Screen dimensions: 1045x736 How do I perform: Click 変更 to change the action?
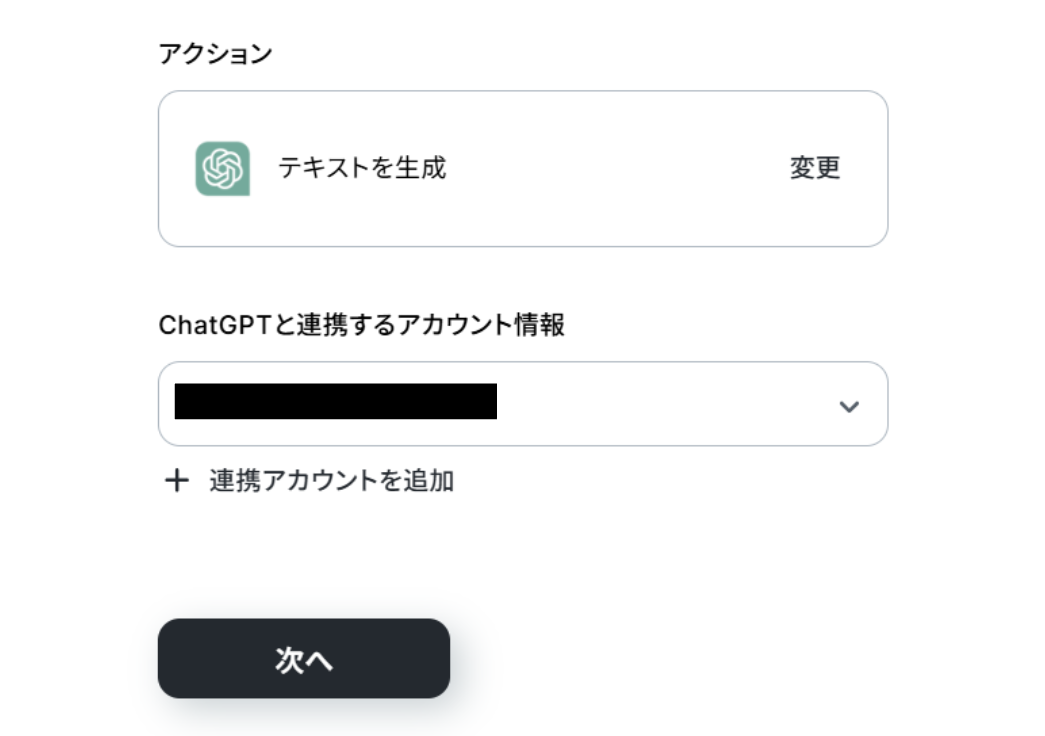pyautogui.click(x=815, y=168)
